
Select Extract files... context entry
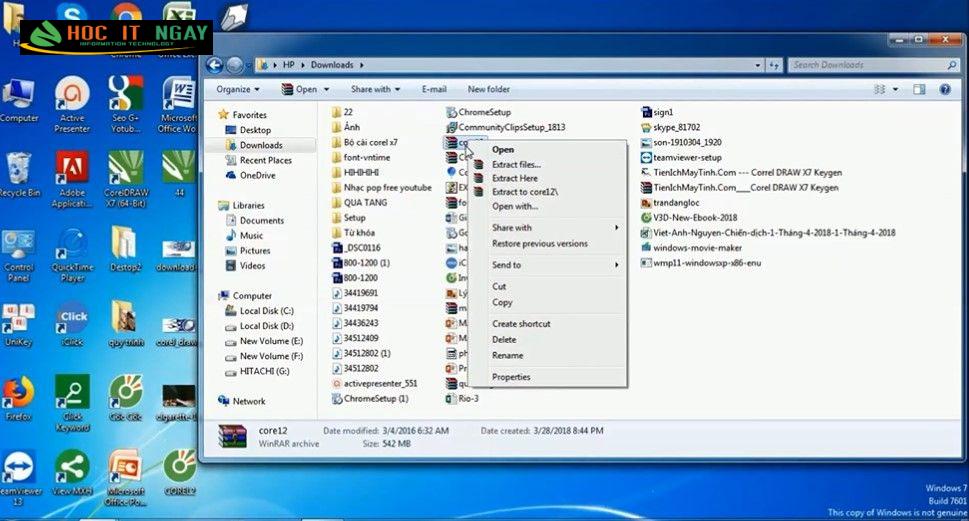click(x=548, y=164)
